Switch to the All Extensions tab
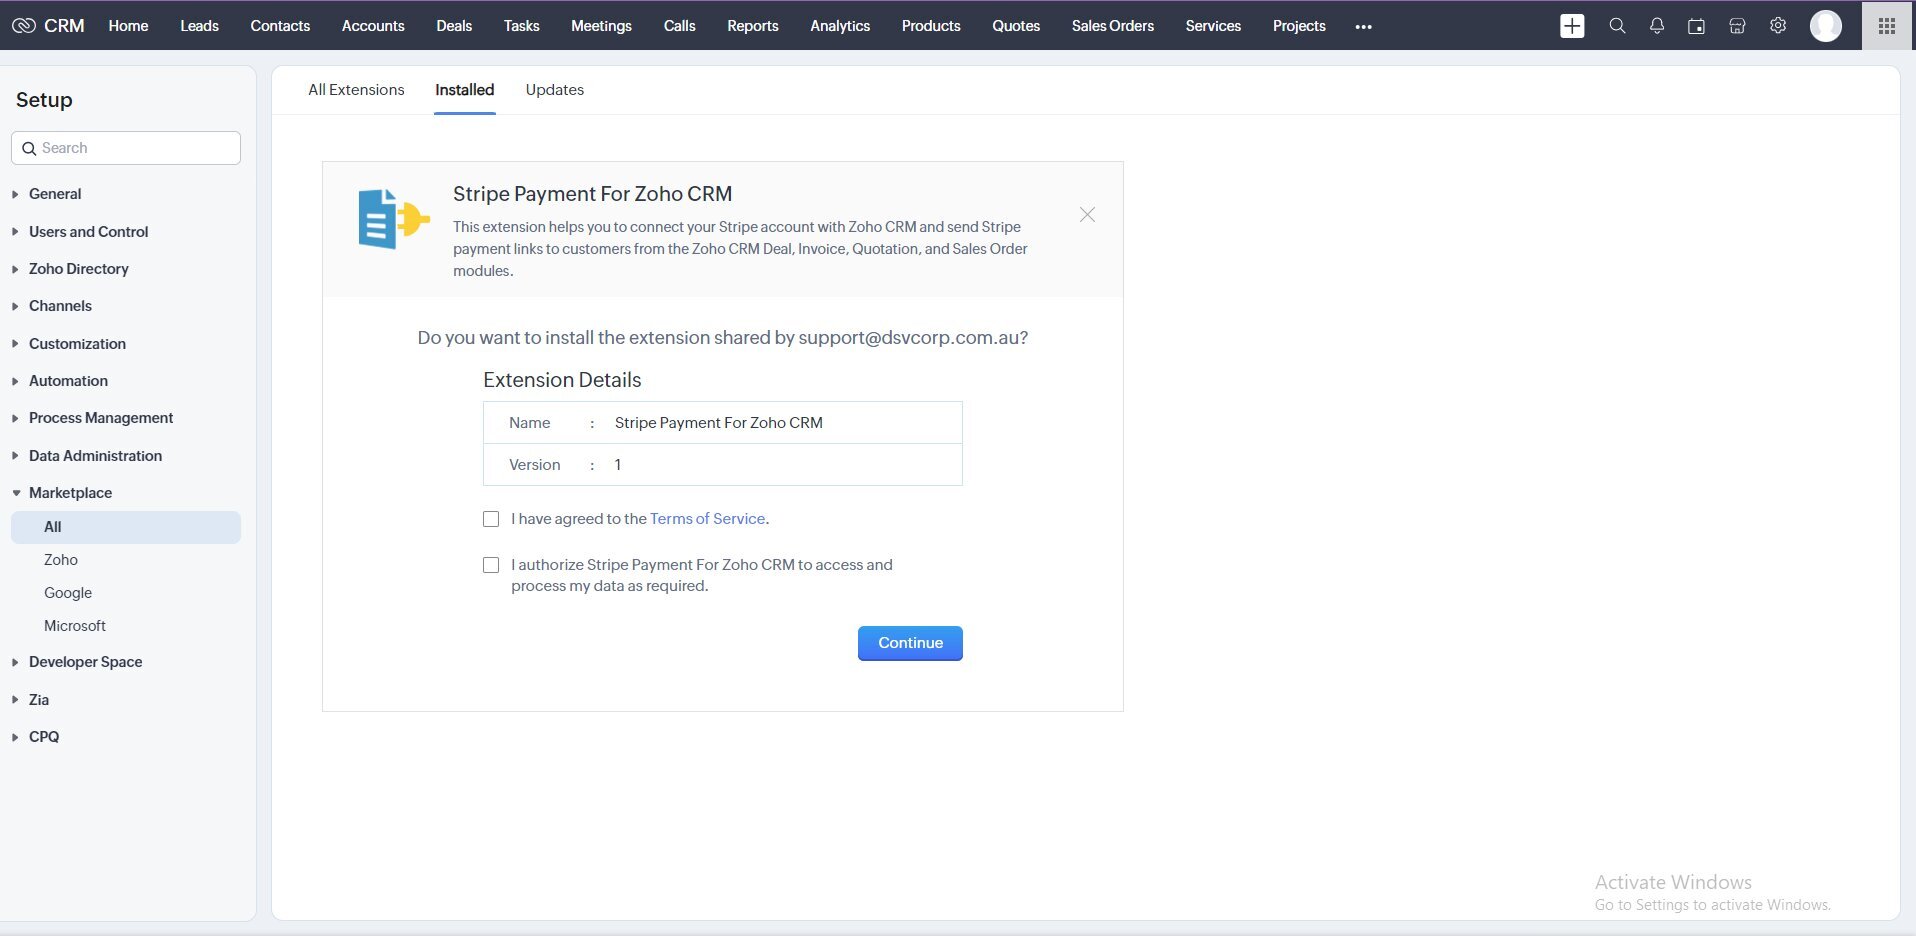Viewport: 1916px width, 936px height. [356, 90]
